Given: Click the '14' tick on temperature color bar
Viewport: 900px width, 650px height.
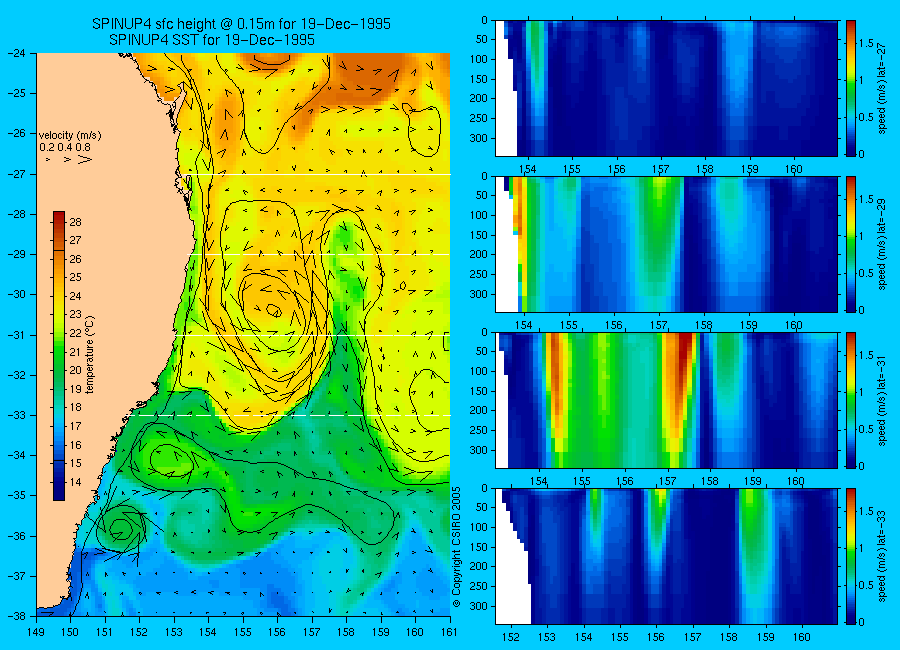Looking at the screenshot, I should coord(75,482).
